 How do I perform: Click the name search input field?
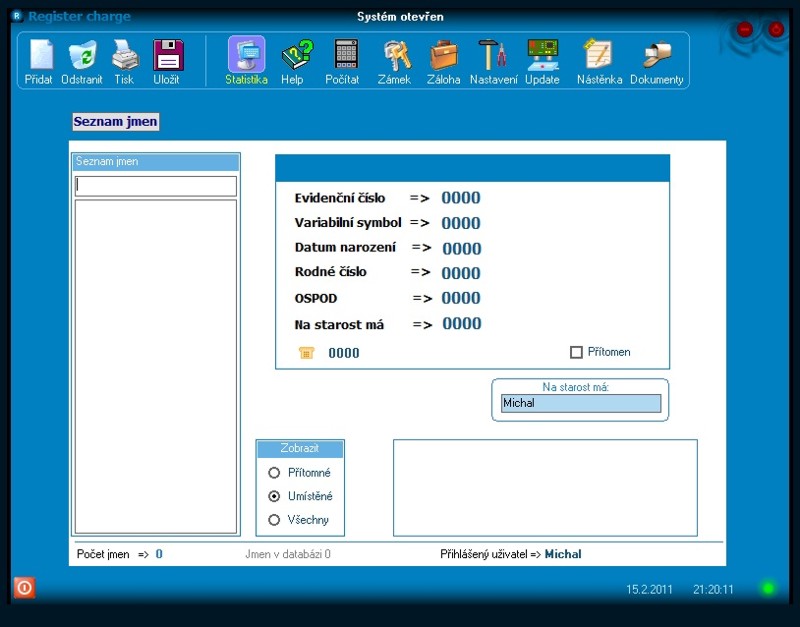(x=156, y=186)
